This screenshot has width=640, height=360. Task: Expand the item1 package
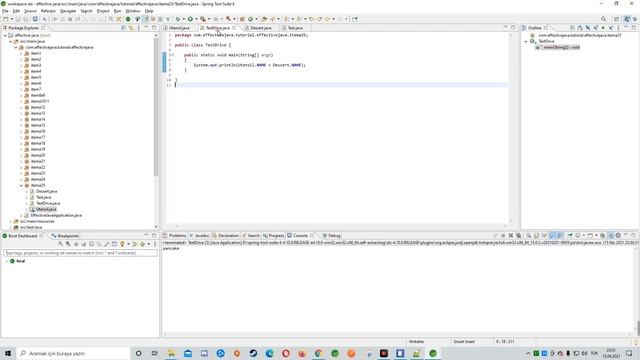(21, 53)
